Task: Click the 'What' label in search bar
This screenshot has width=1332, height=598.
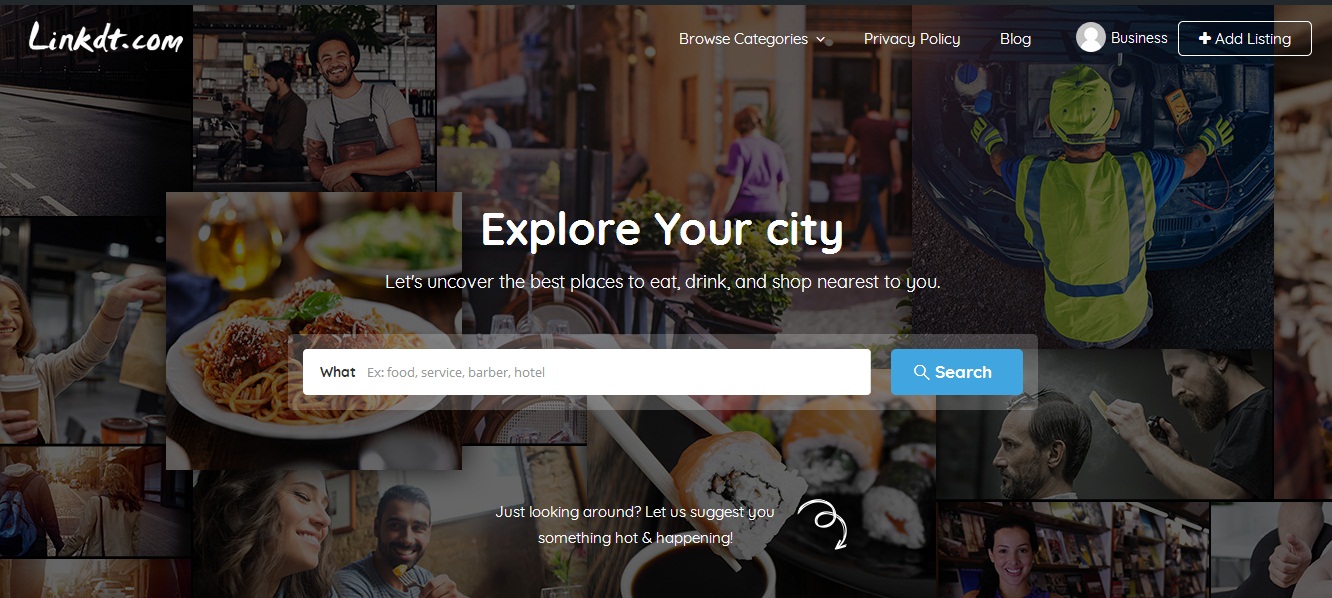Action: coord(338,372)
